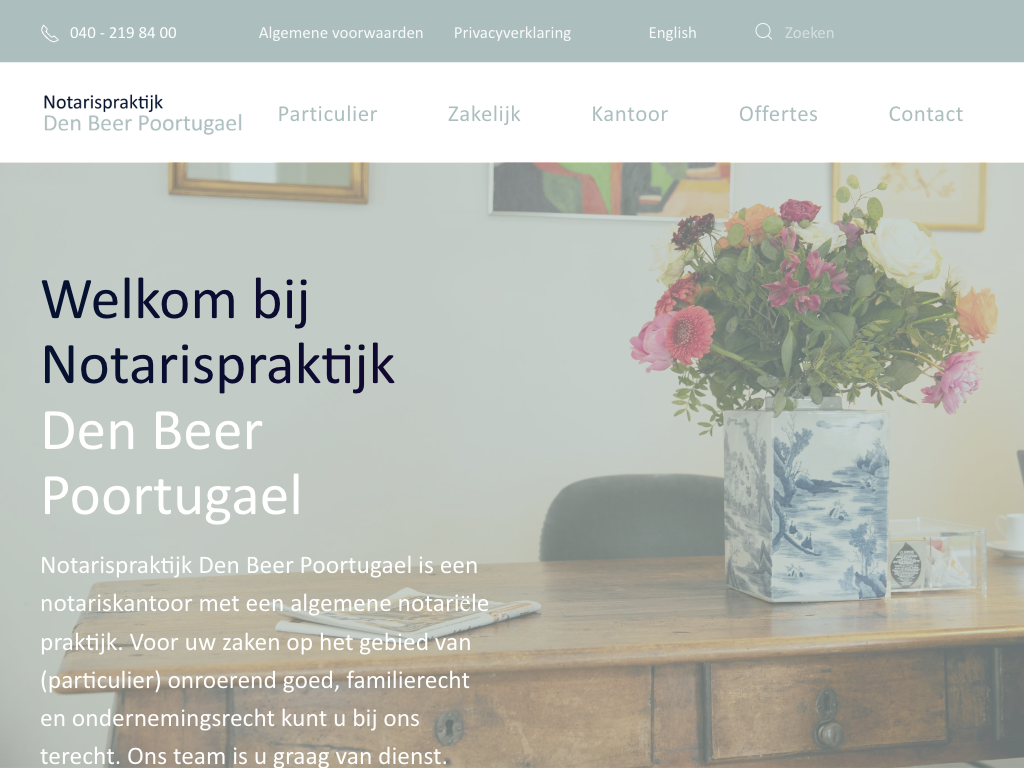Go to the Offertes page
Viewport: 1024px width, 768px height.
point(778,114)
